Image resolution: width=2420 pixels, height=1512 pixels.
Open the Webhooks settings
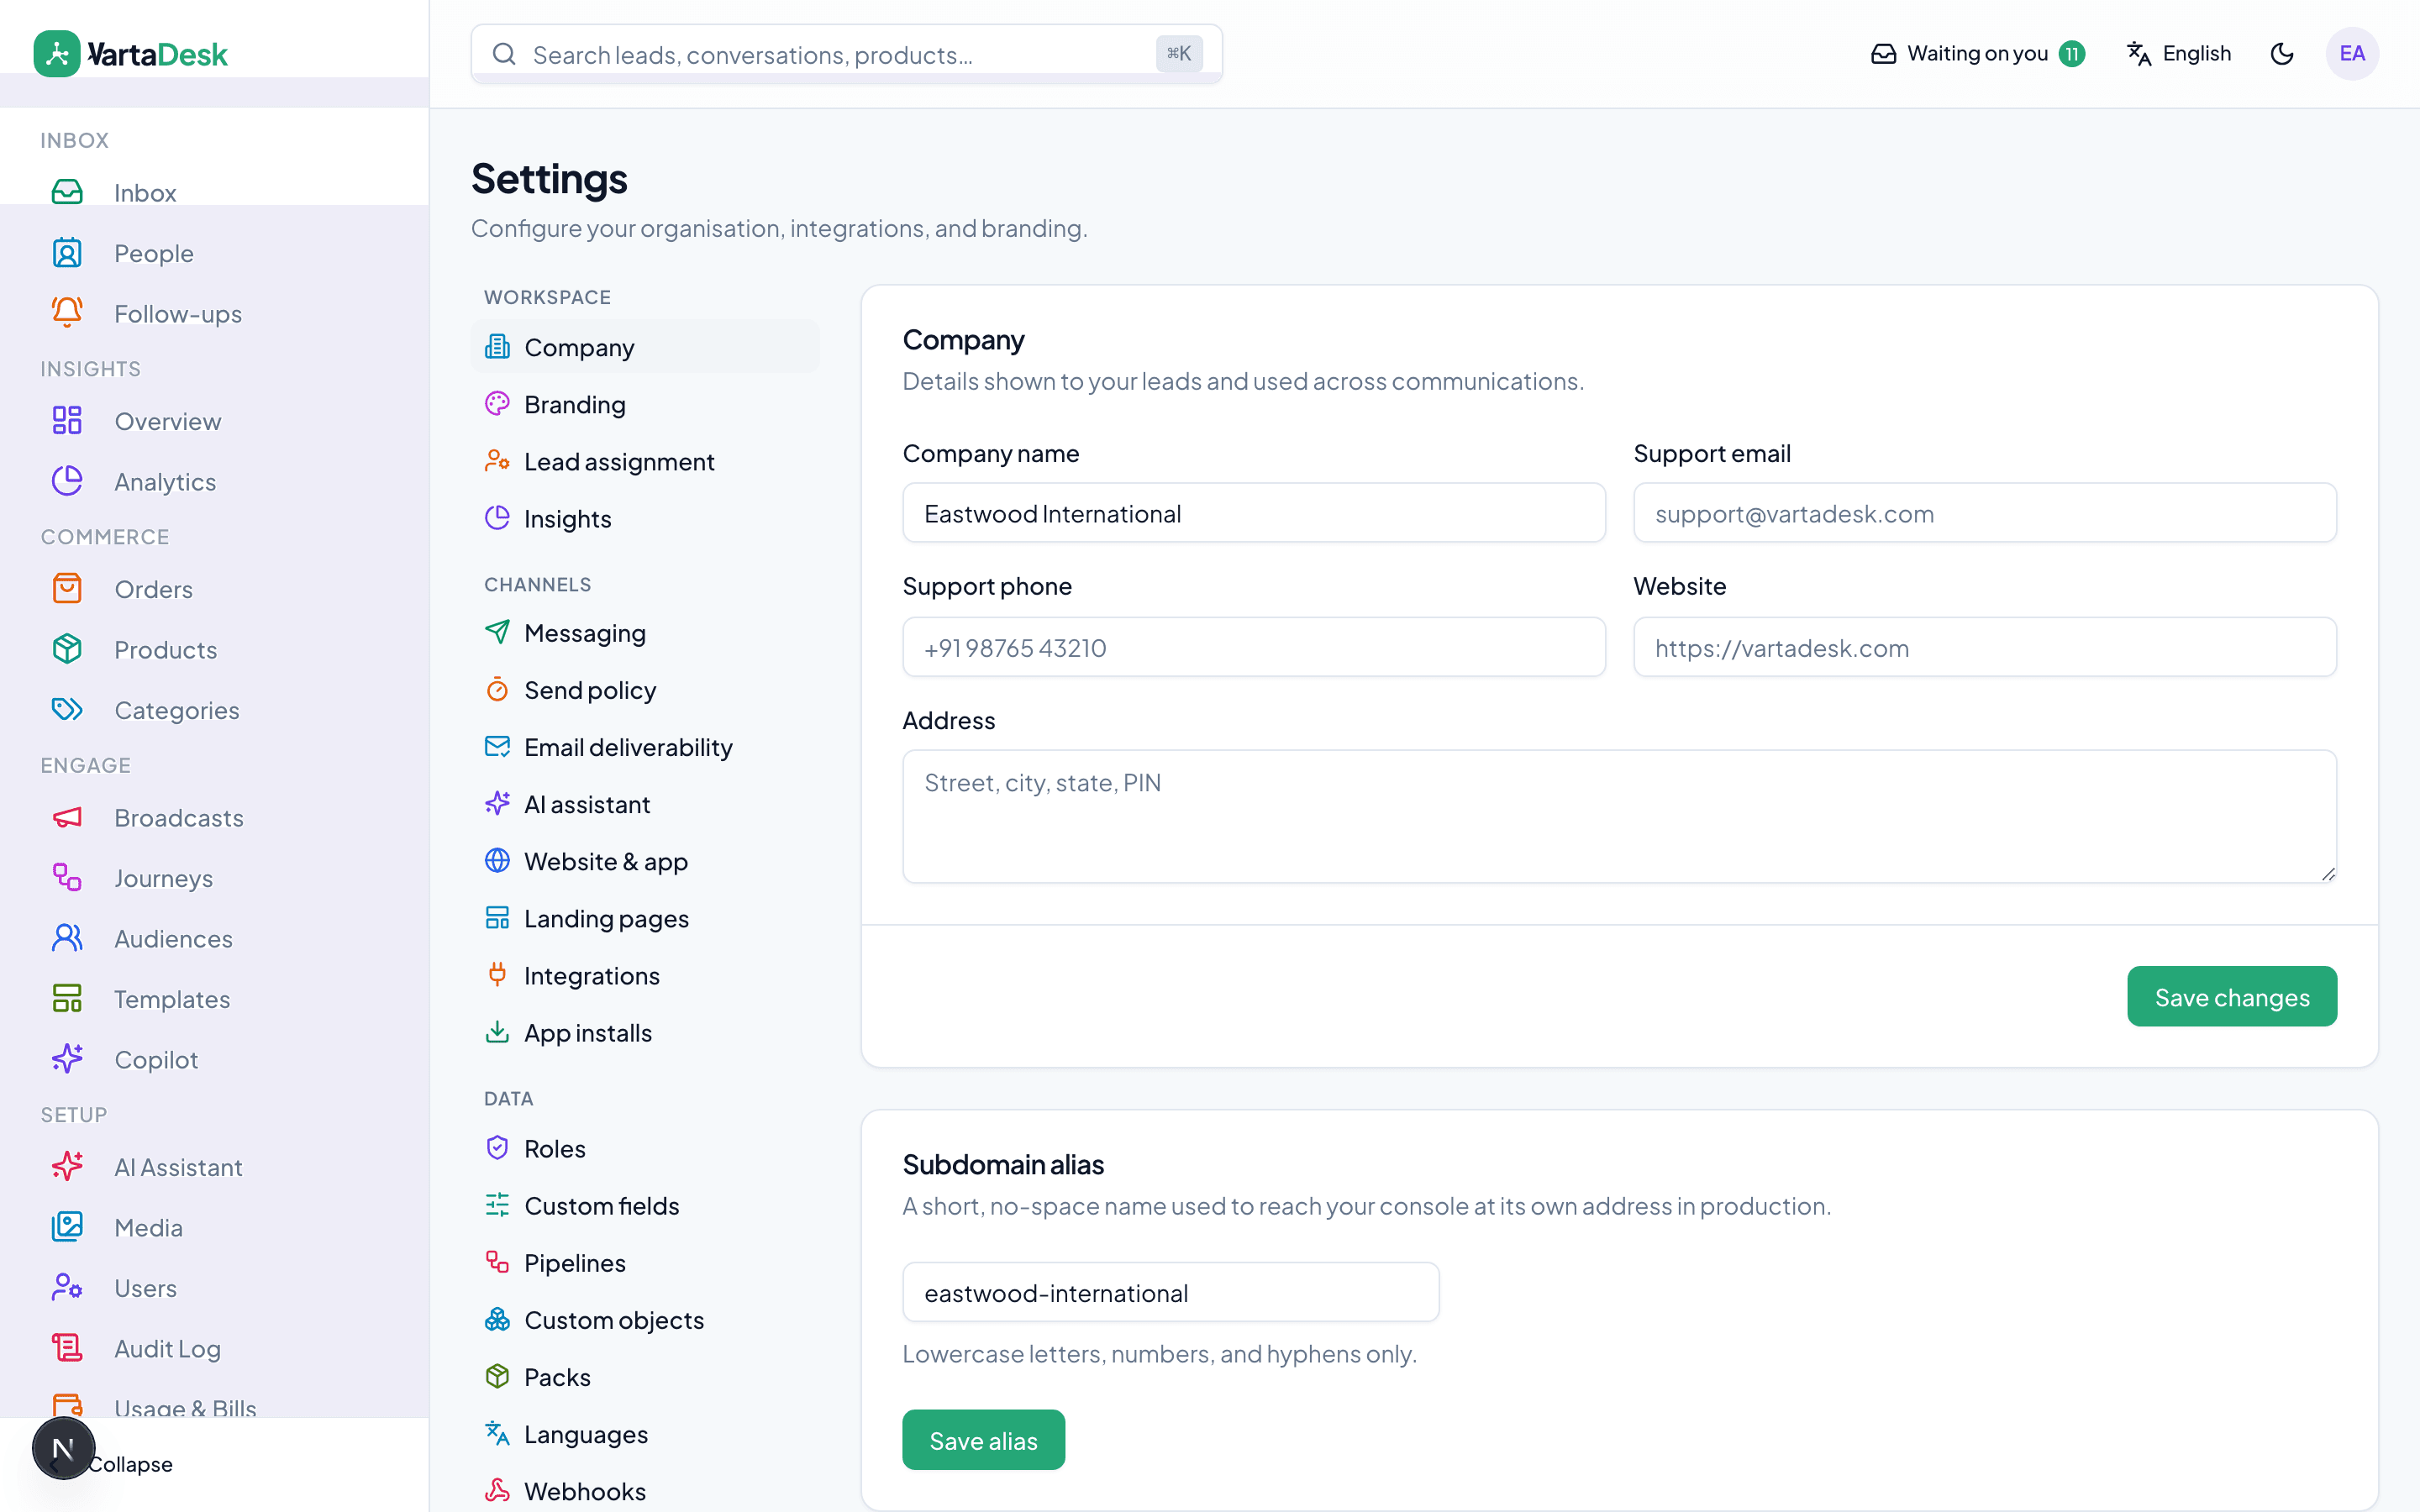645,1491
